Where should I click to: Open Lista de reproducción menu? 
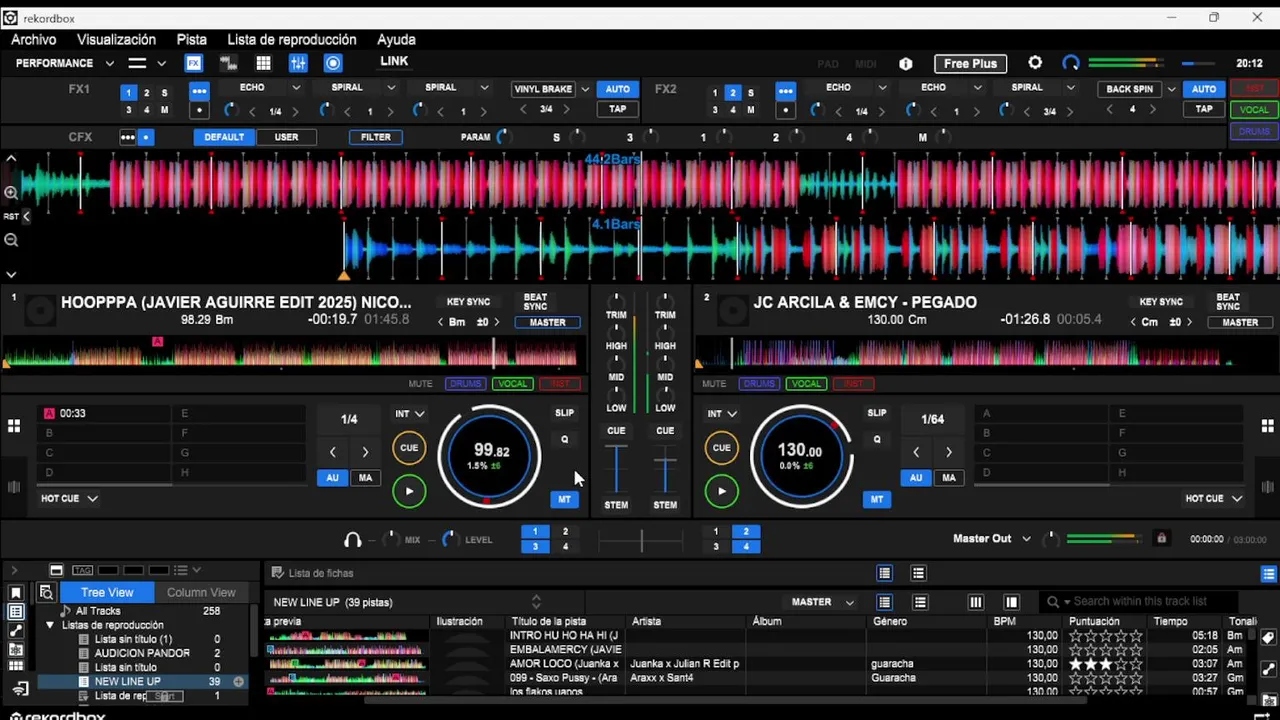[x=291, y=40]
